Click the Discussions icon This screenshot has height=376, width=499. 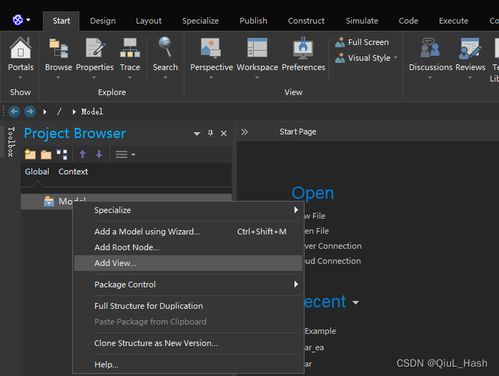click(430, 48)
